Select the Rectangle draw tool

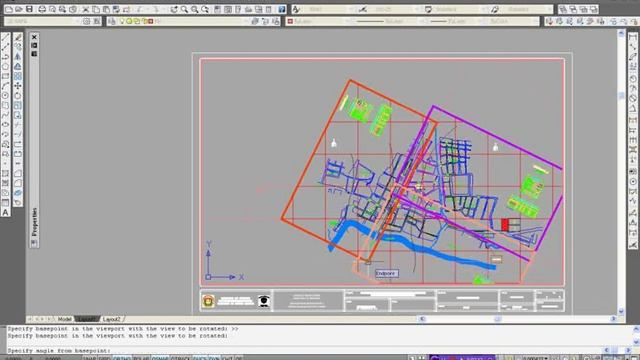click(x=5, y=76)
